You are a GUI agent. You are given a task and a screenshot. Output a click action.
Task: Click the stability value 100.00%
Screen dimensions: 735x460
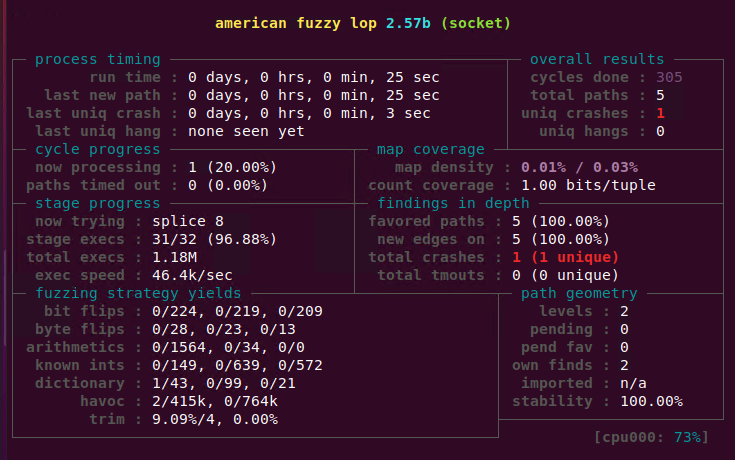651,401
